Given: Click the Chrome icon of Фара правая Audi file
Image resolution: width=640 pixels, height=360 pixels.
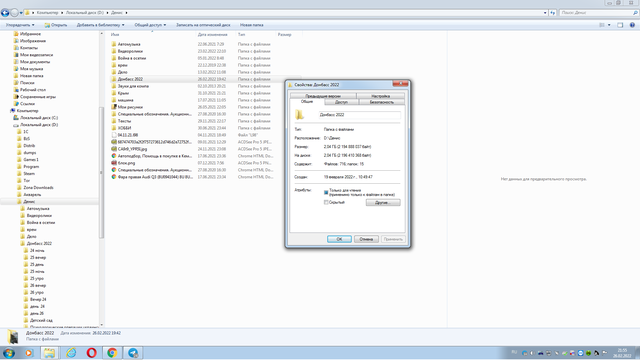Looking at the screenshot, I should pyautogui.click(x=114, y=177).
